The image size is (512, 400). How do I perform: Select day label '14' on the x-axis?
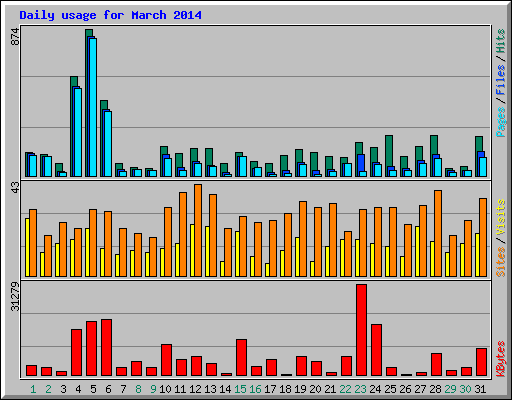click(x=225, y=389)
